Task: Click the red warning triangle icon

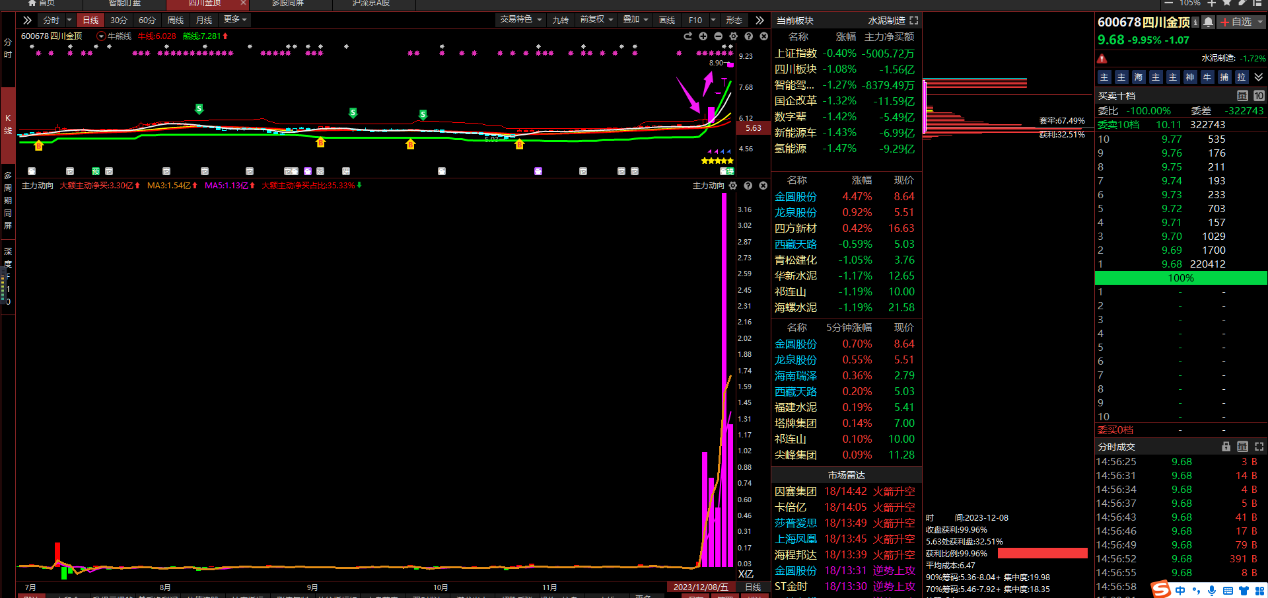Action: [1102, 58]
